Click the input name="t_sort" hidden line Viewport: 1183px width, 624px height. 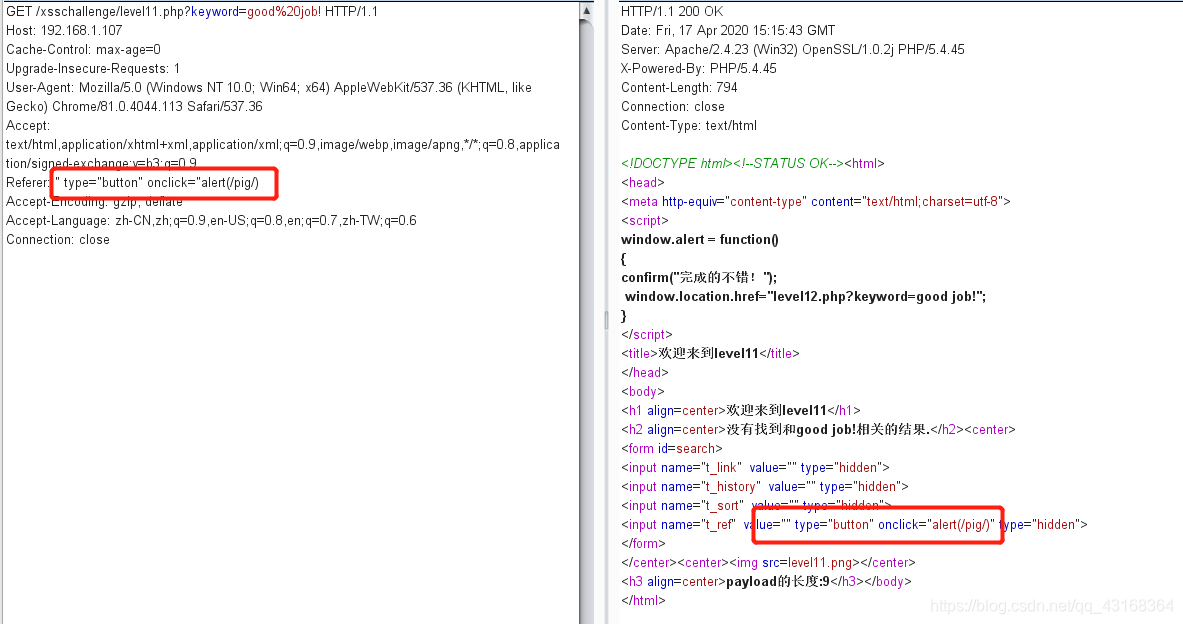[757, 506]
